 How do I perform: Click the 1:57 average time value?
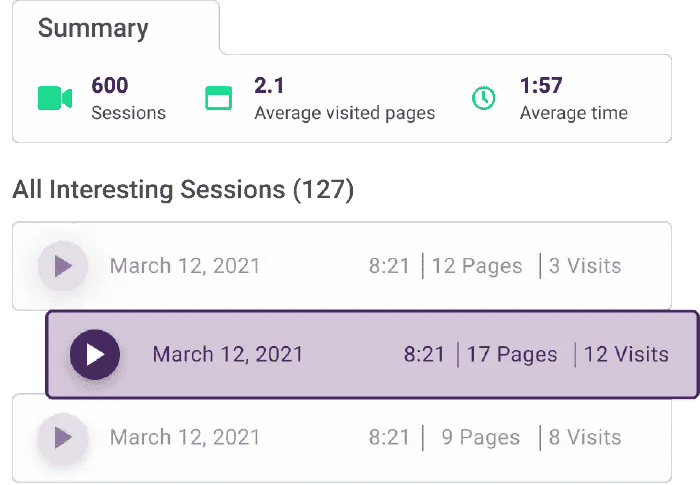tap(542, 86)
